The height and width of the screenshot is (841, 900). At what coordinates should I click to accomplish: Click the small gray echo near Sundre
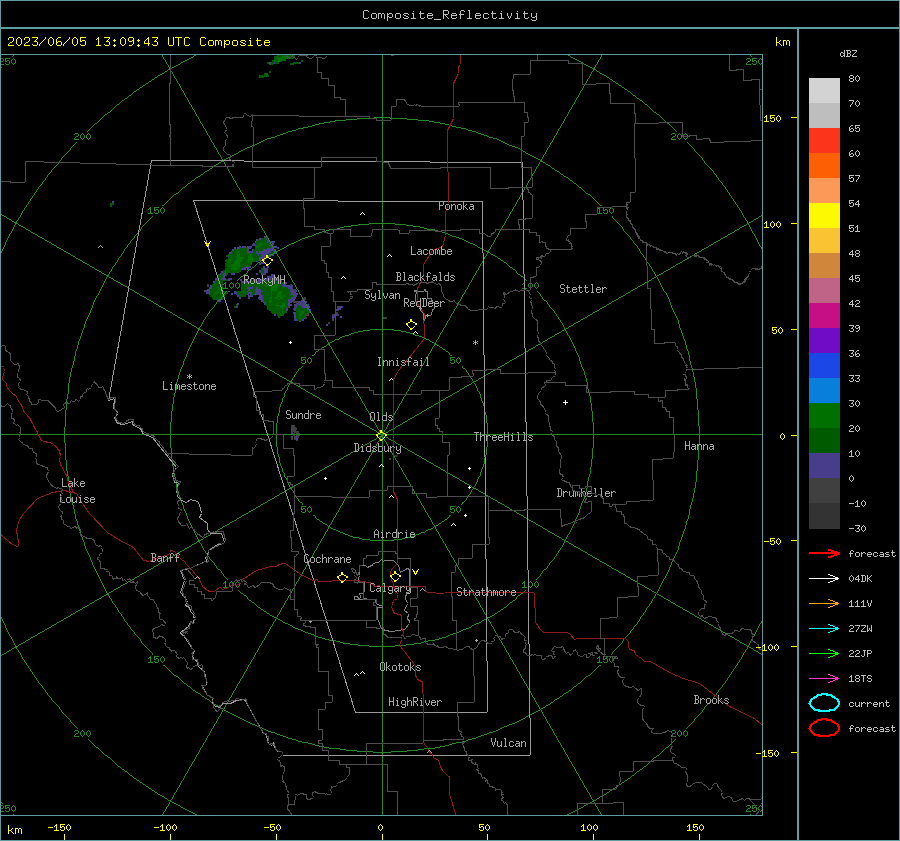coord(295,432)
